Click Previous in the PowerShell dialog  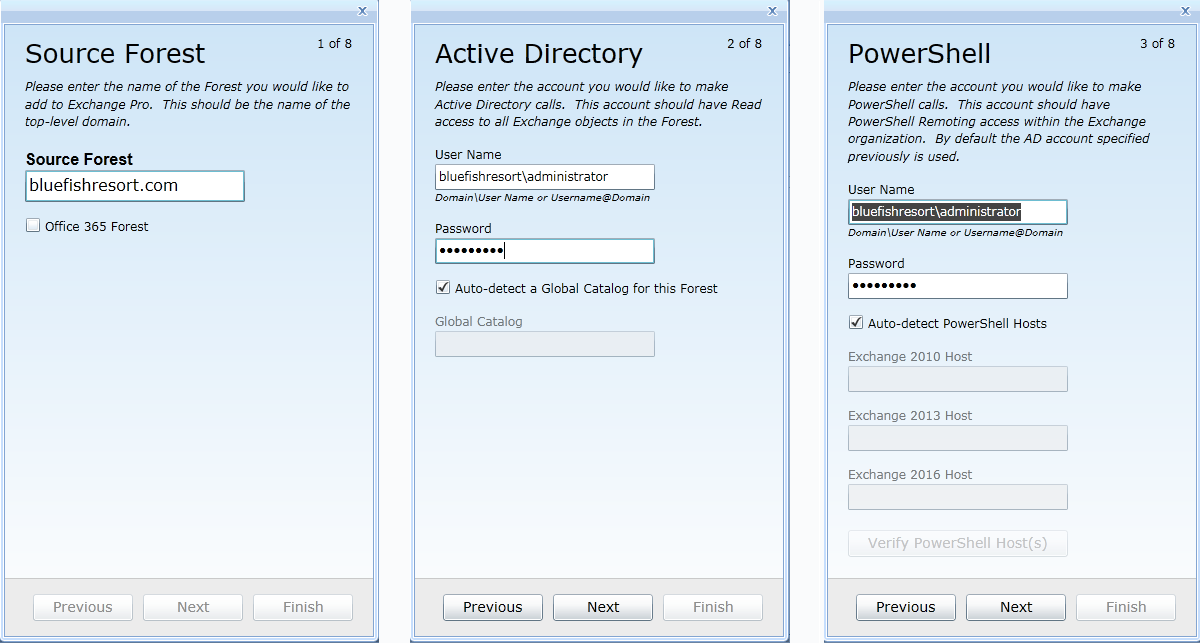[x=906, y=607]
